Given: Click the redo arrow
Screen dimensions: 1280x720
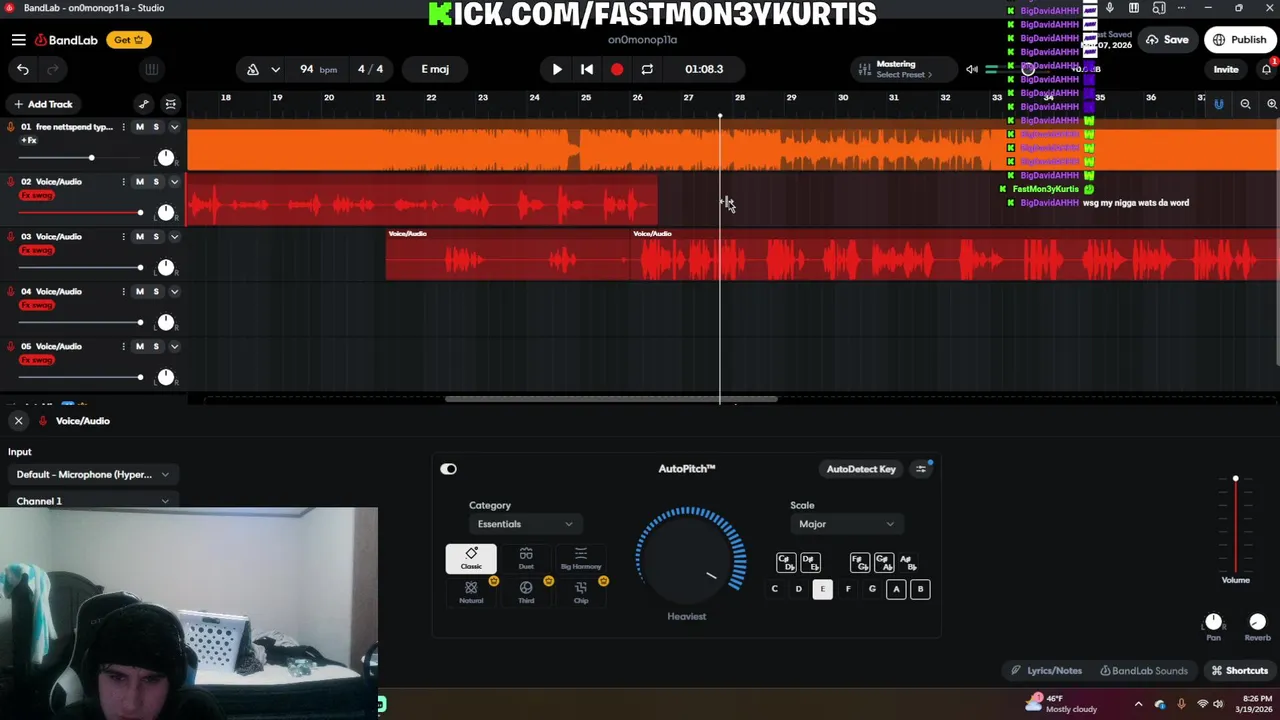Looking at the screenshot, I should 53,69.
